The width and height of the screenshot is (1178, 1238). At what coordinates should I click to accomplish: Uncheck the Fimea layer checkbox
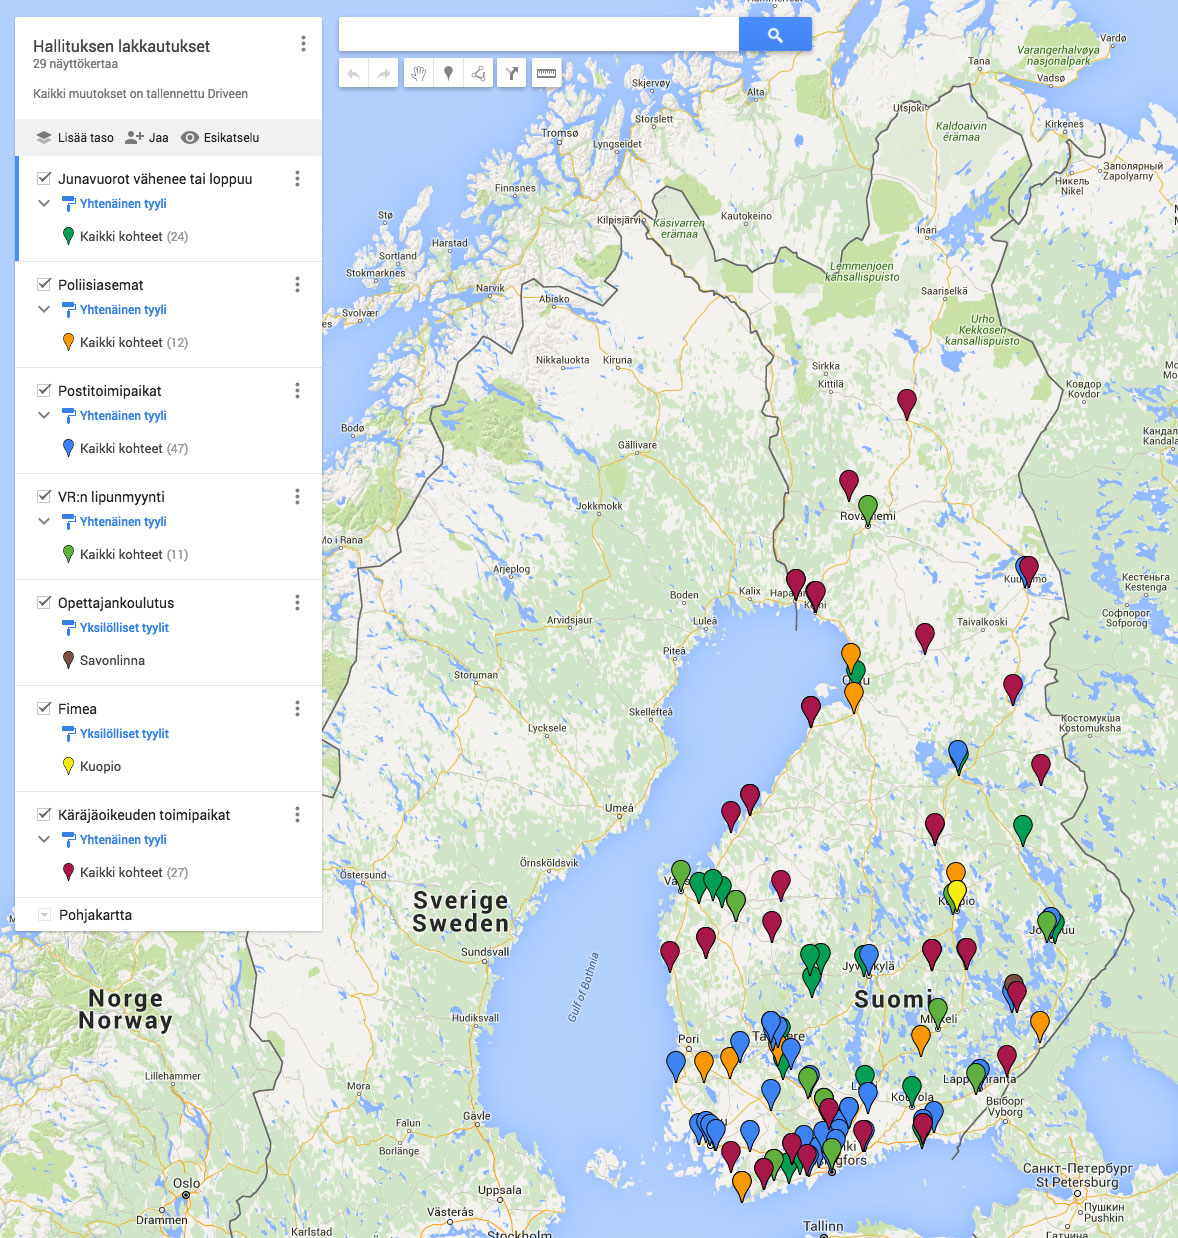click(x=44, y=708)
